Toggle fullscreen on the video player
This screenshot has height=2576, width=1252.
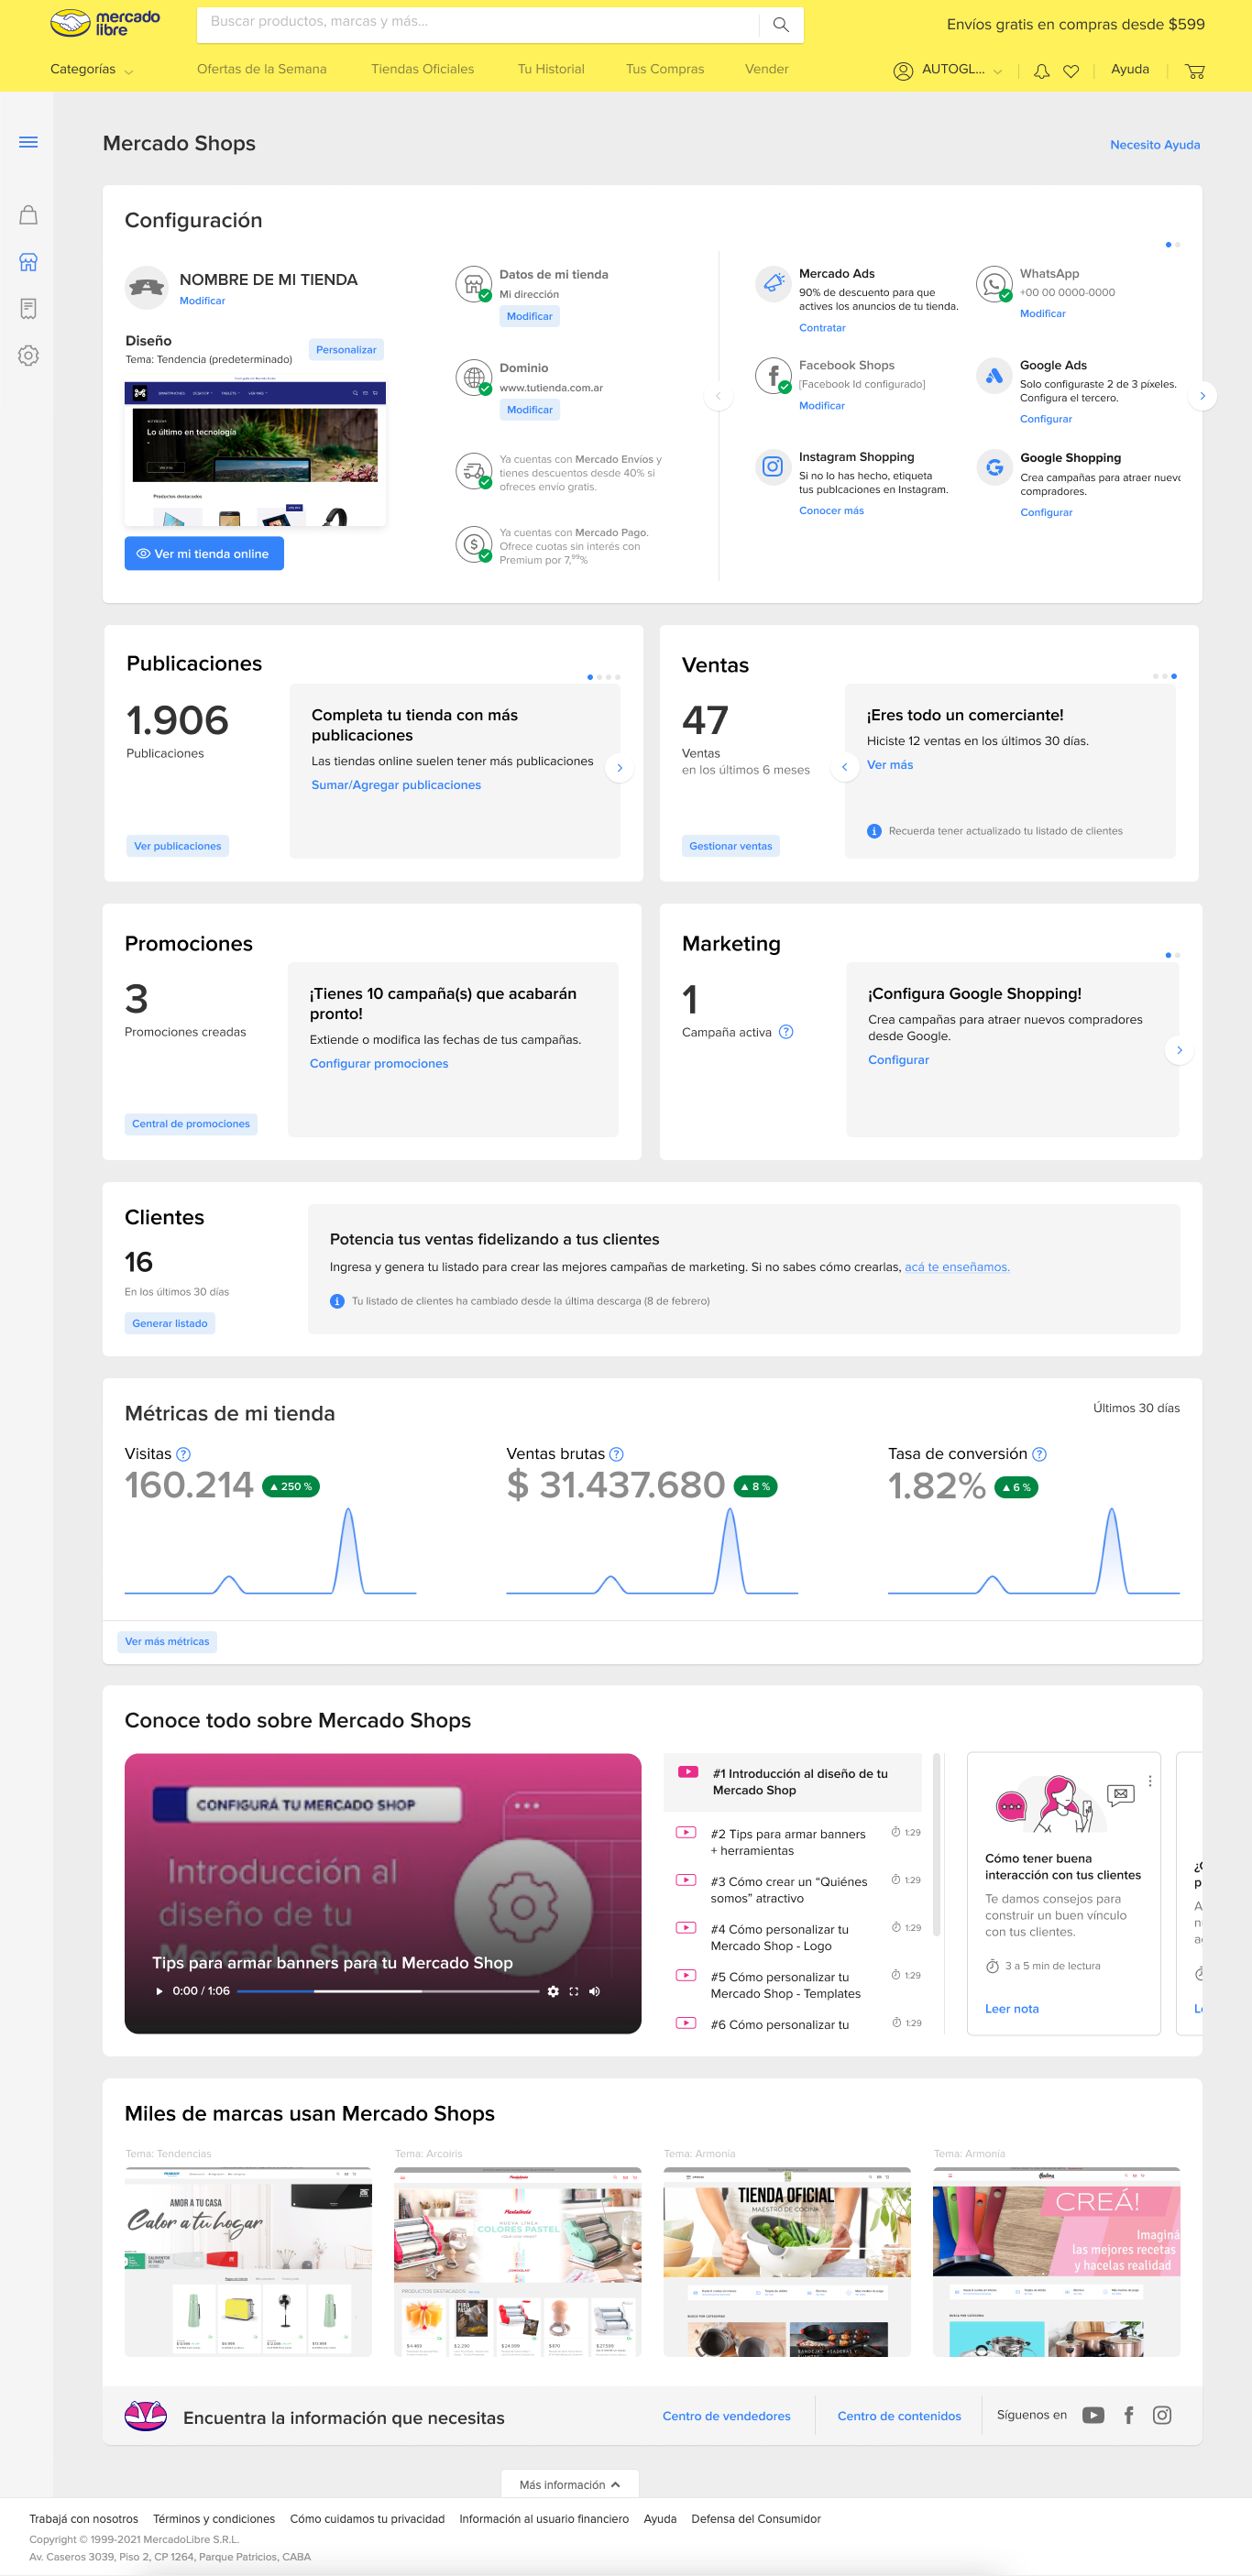click(x=574, y=1991)
